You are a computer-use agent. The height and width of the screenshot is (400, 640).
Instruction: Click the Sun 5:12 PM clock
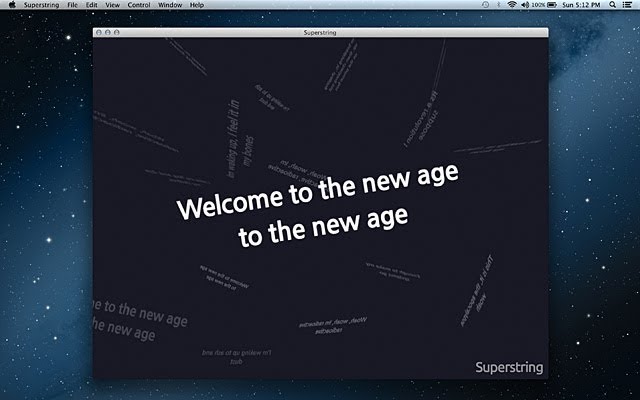pos(581,5)
